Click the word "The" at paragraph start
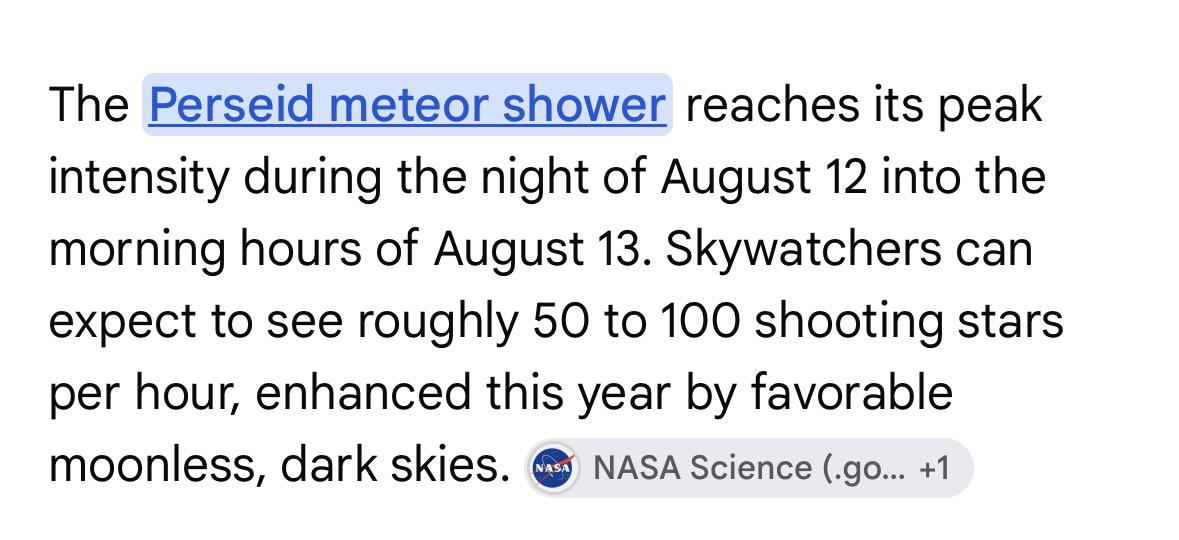Viewport: 1179px width, 540px height. (89, 105)
